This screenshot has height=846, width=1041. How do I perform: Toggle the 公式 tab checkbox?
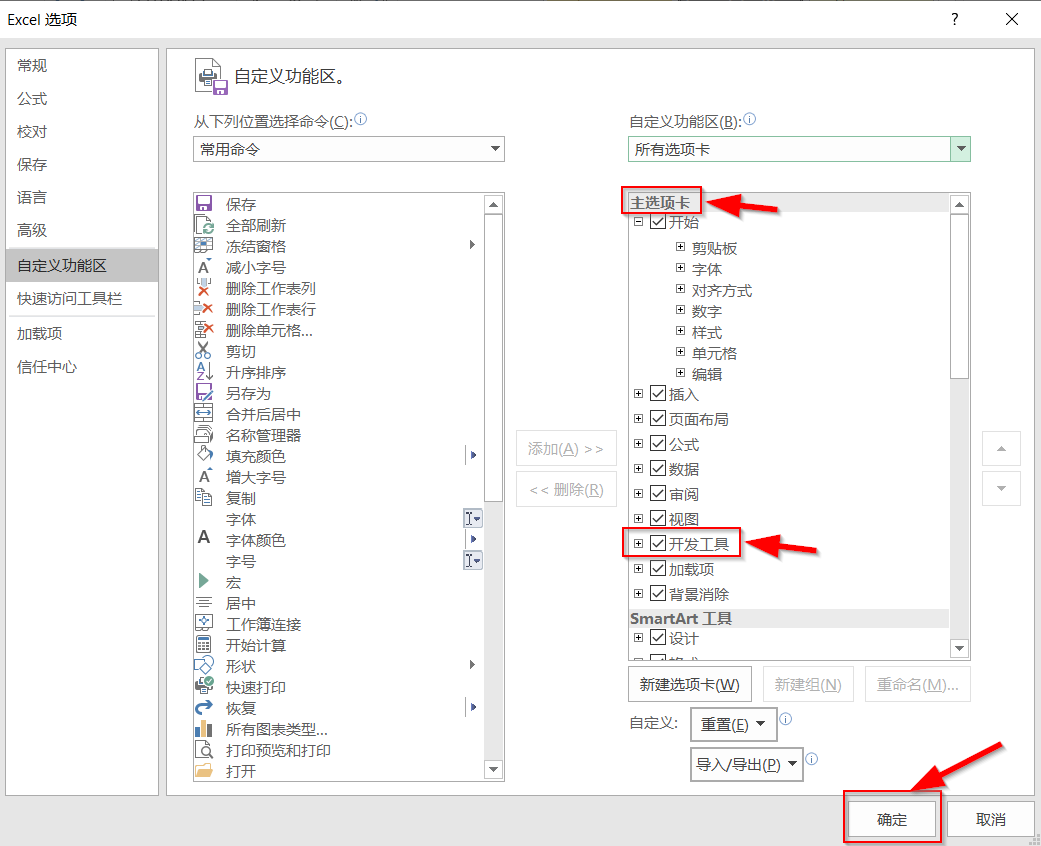[658, 444]
